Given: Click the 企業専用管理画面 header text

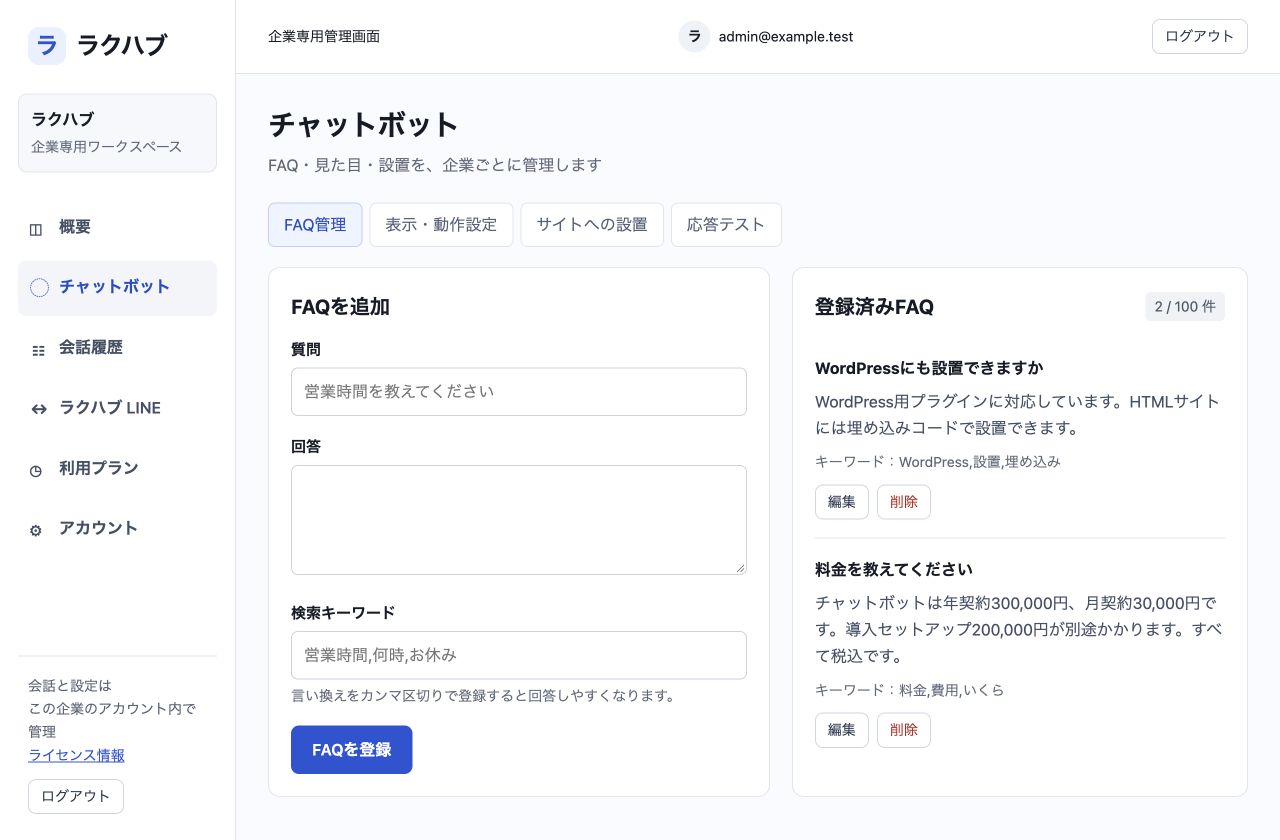Looking at the screenshot, I should click(324, 37).
